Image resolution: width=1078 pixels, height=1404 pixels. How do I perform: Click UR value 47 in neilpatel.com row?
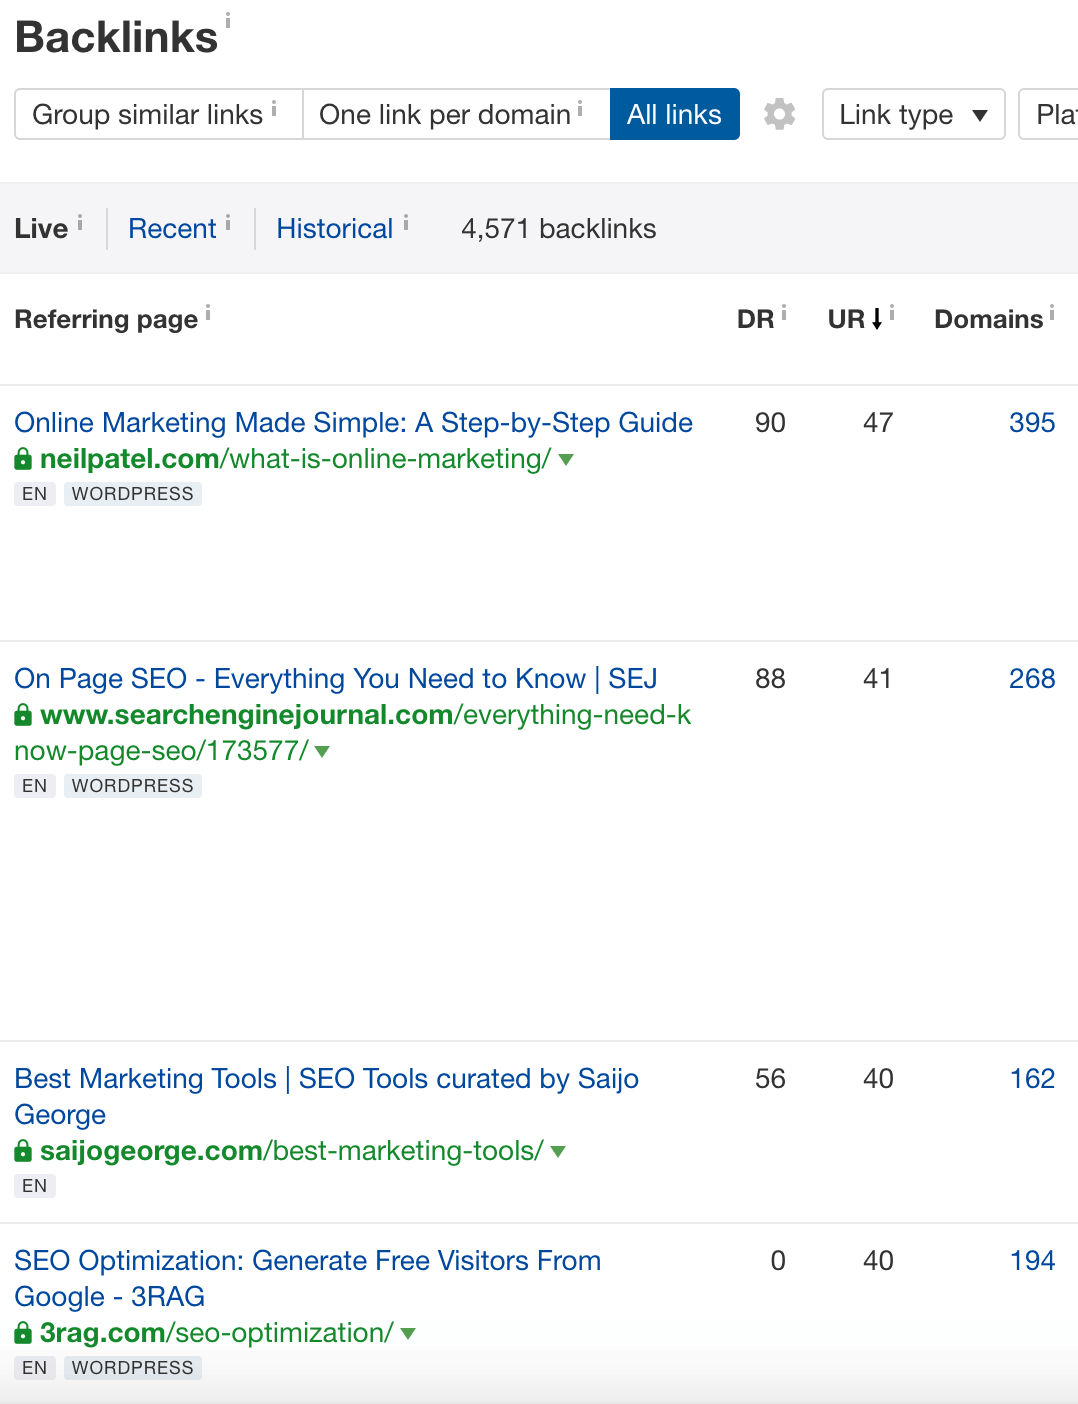878,423
